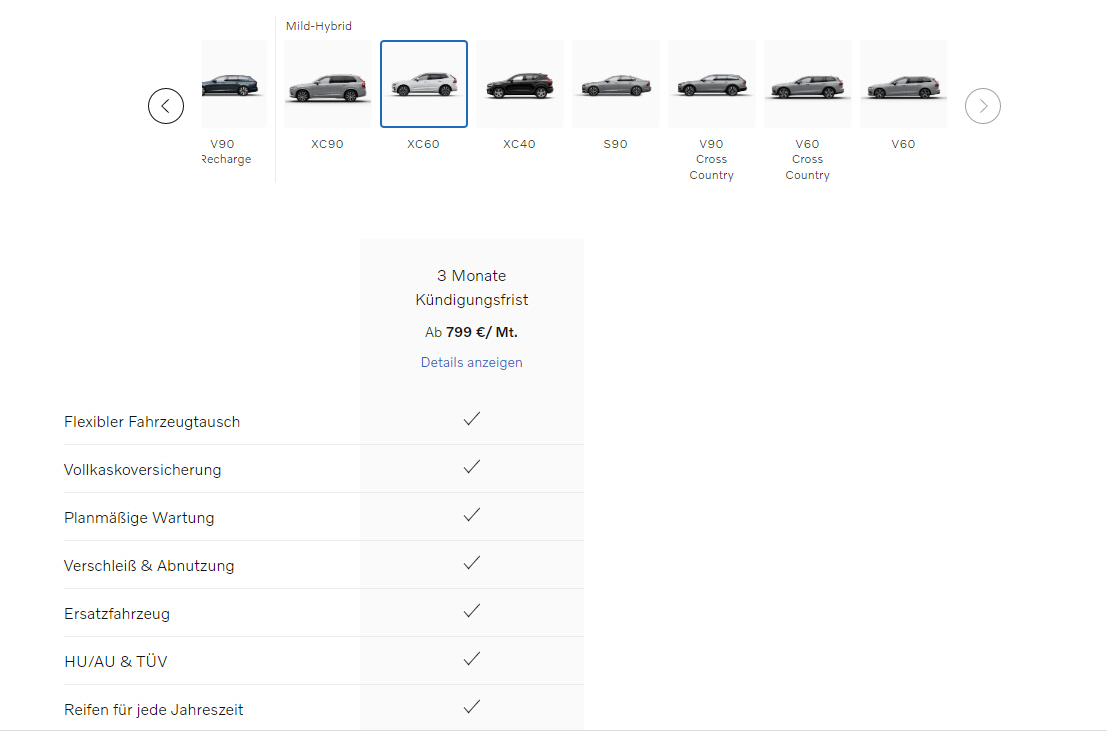Screen dimensions: 1107x744
Task: Select the S90 car thumbnail
Action: [x=616, y=84]
